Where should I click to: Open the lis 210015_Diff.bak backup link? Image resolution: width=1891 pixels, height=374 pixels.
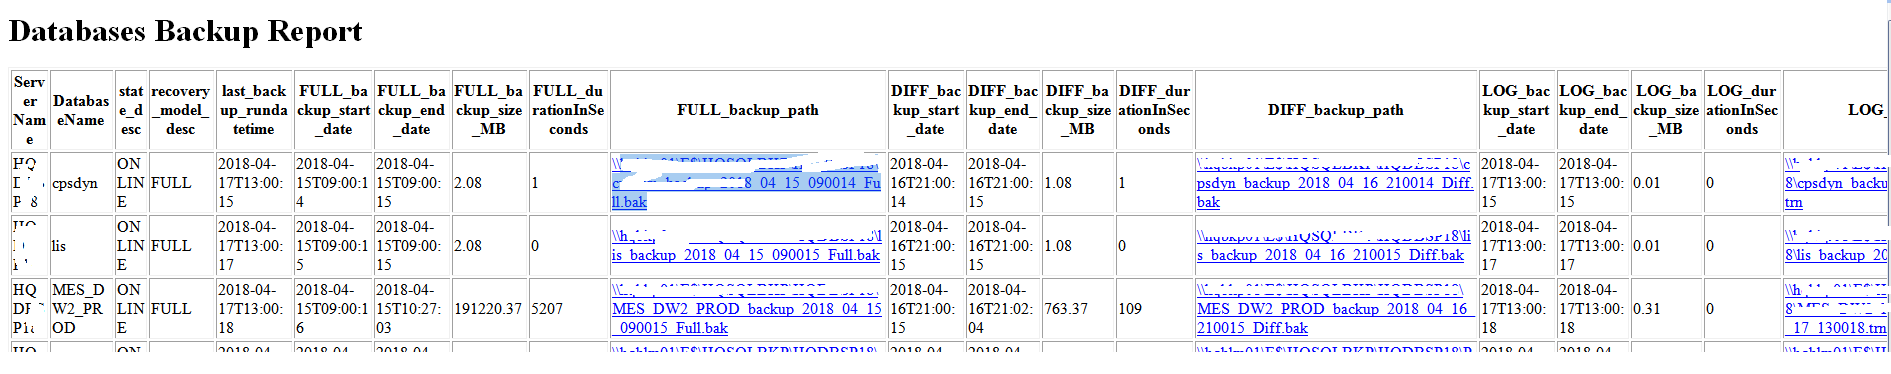click(x=1333, y=246)
